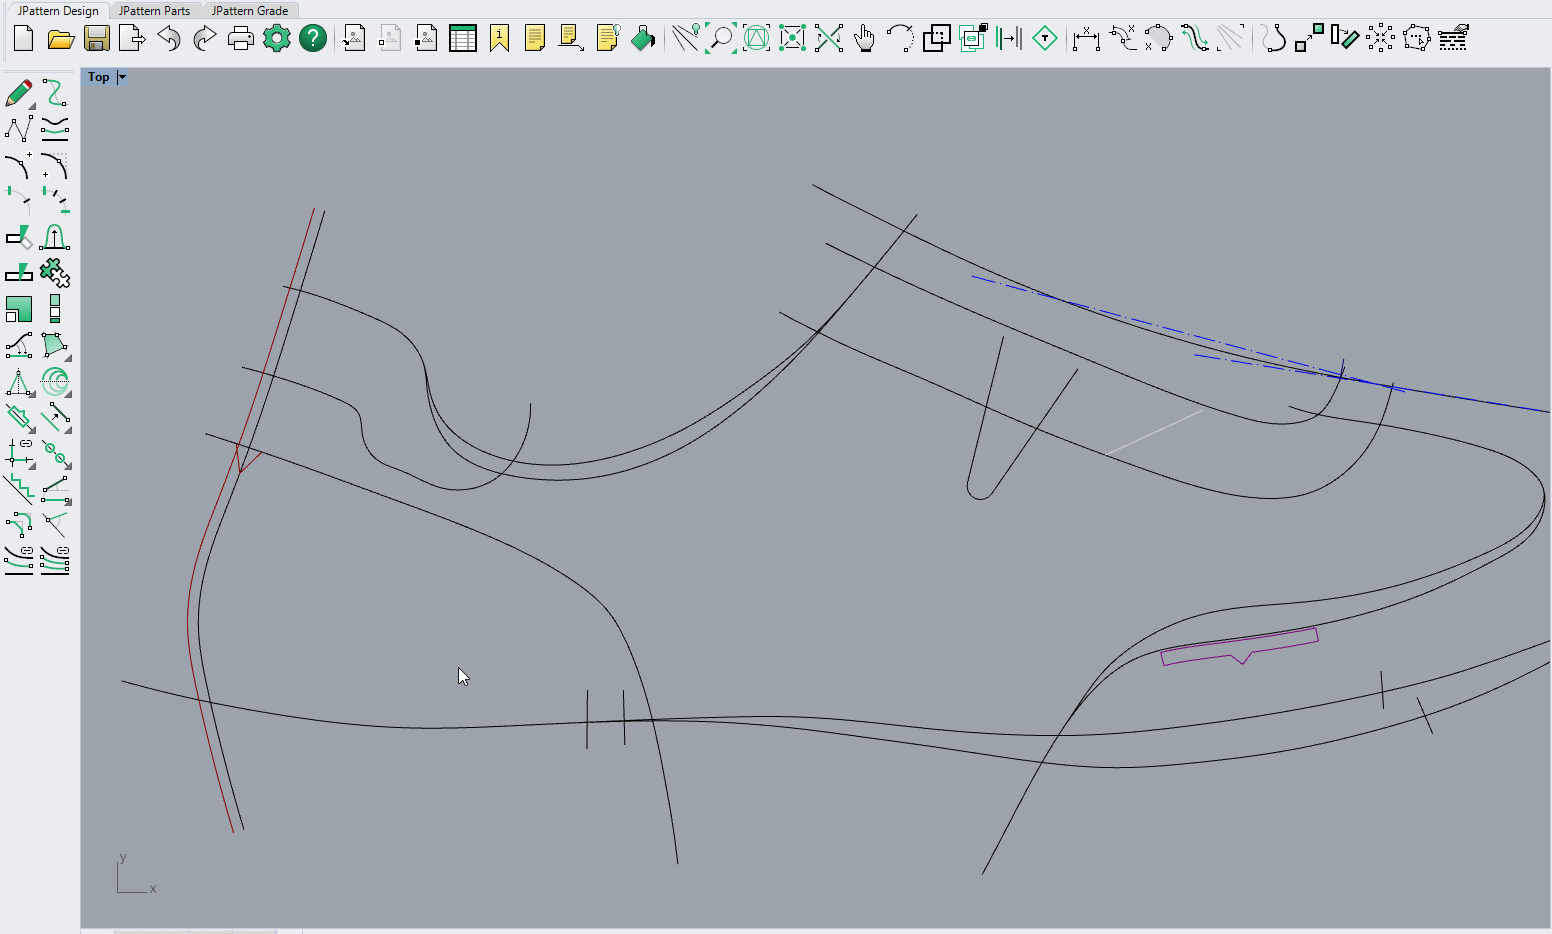Switch to the JPattern Grade tab
Image resolution: width=1552 pixels, height=934 pixels.
[x=250, y=10]
